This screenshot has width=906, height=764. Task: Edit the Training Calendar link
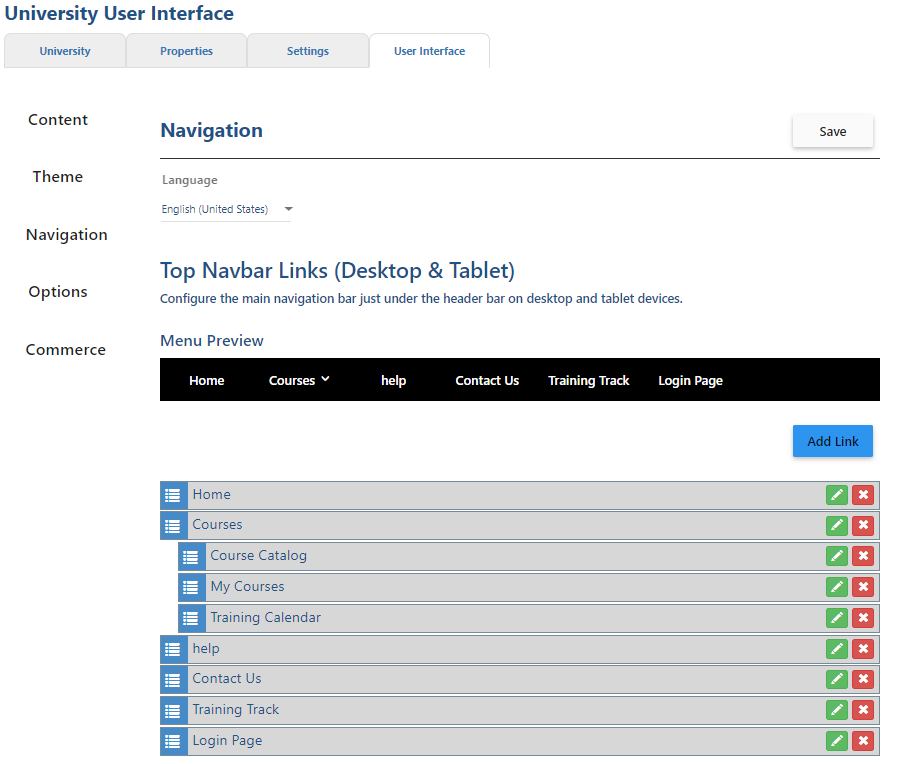pos(836,618)
